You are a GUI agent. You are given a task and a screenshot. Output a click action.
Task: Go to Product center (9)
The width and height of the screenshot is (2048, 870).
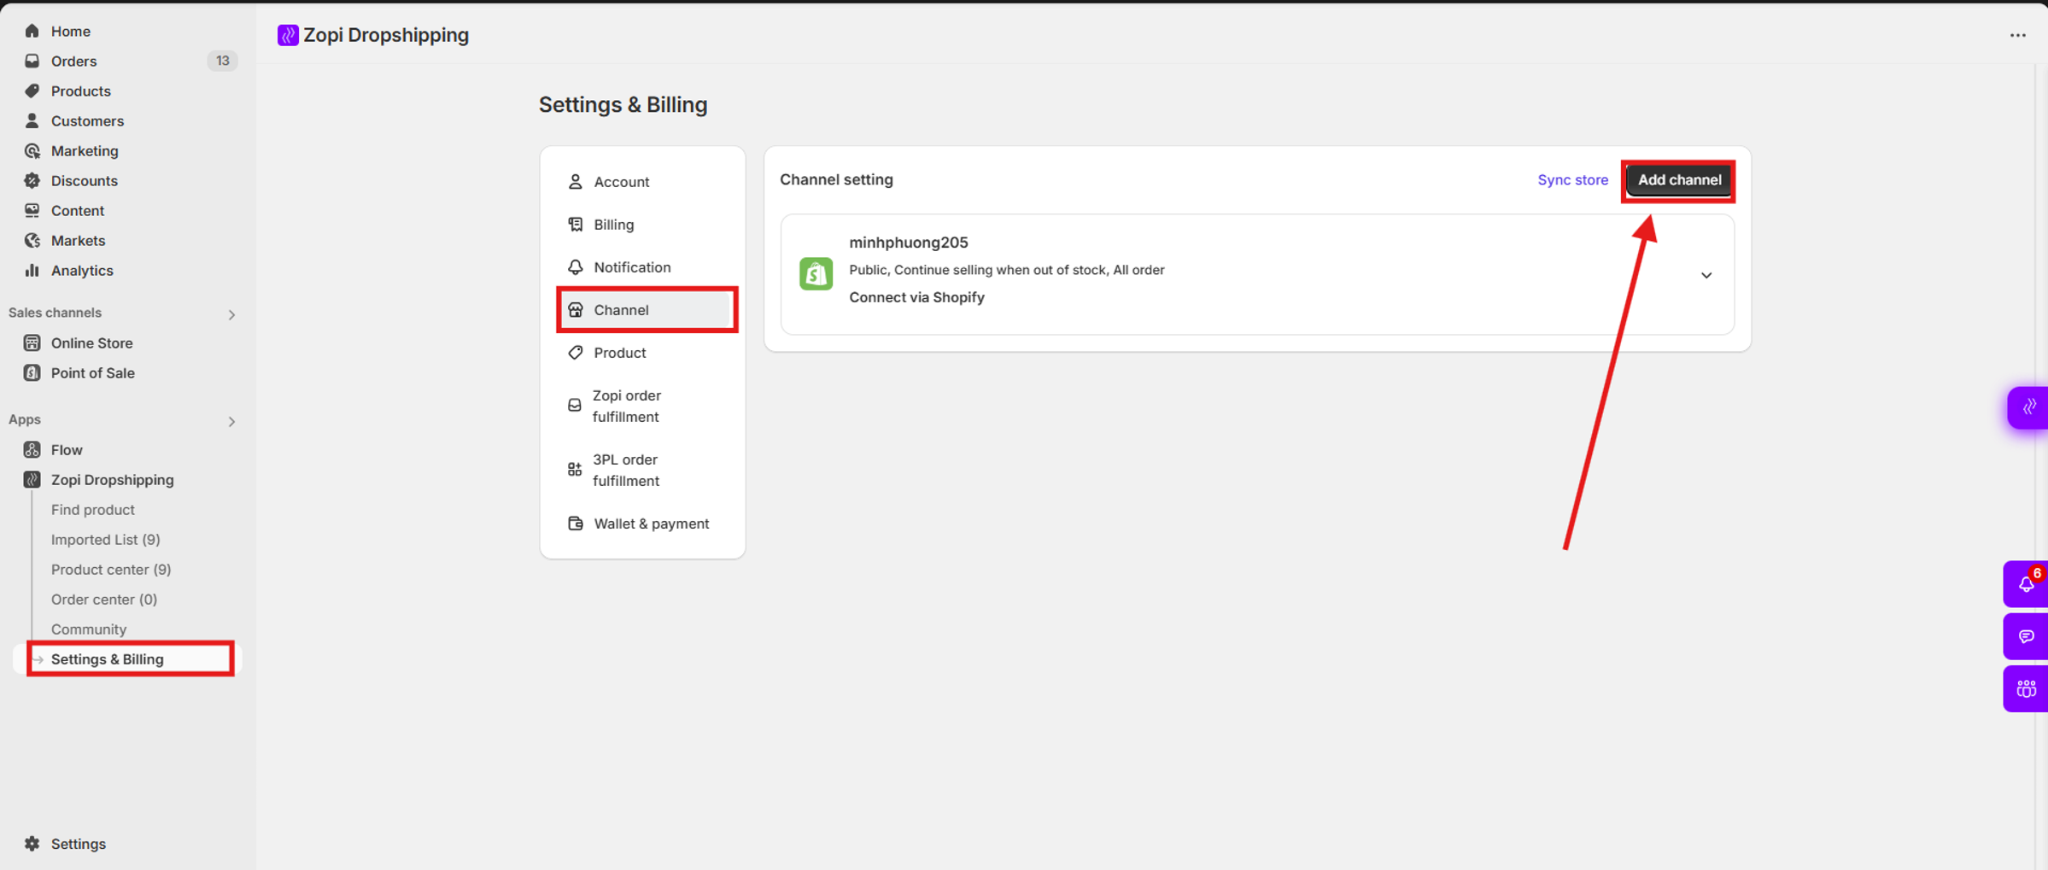tap(111, 570)
